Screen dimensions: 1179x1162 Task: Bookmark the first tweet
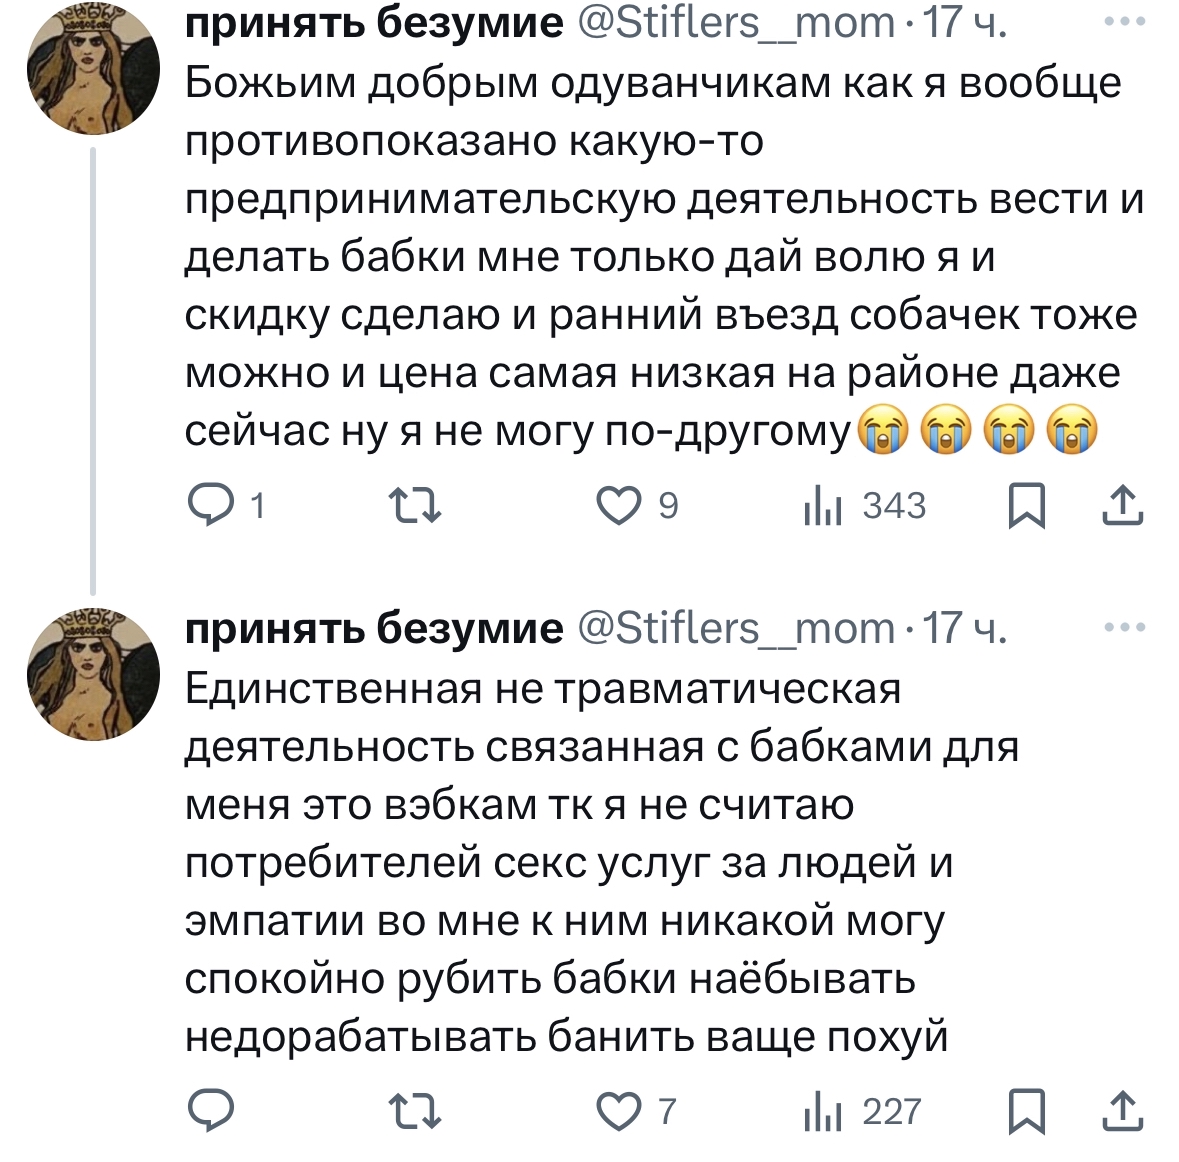pos(1025,506)
